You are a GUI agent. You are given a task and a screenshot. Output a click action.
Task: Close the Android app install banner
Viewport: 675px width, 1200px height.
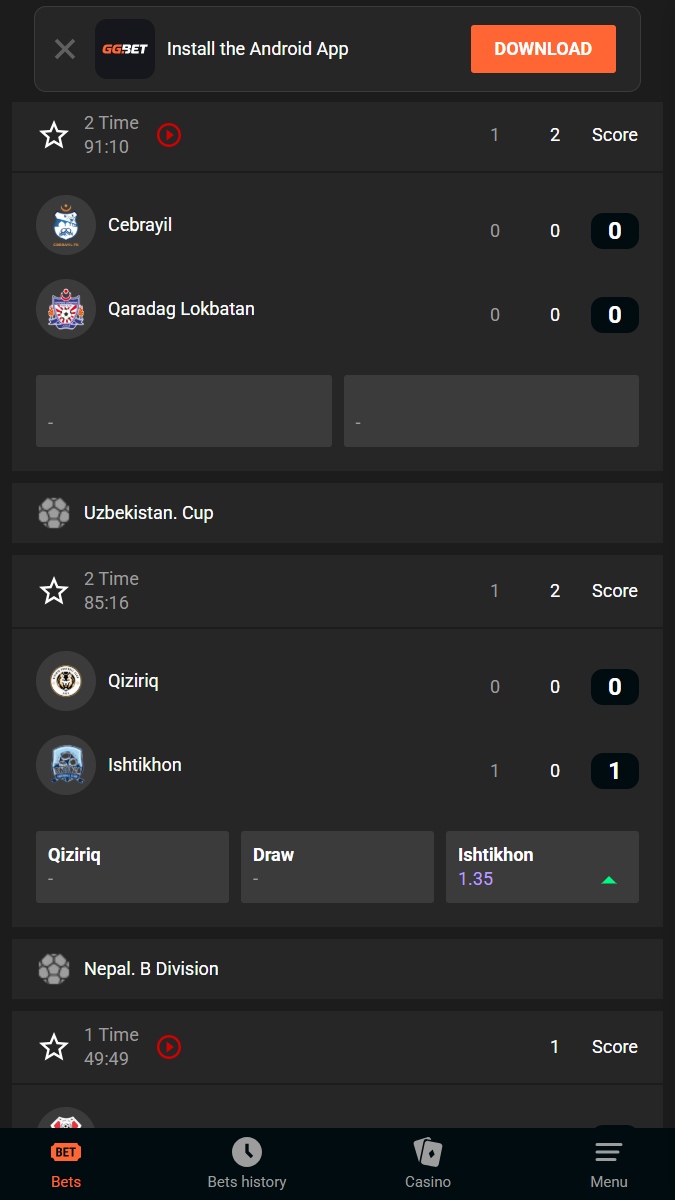point(65,49)
